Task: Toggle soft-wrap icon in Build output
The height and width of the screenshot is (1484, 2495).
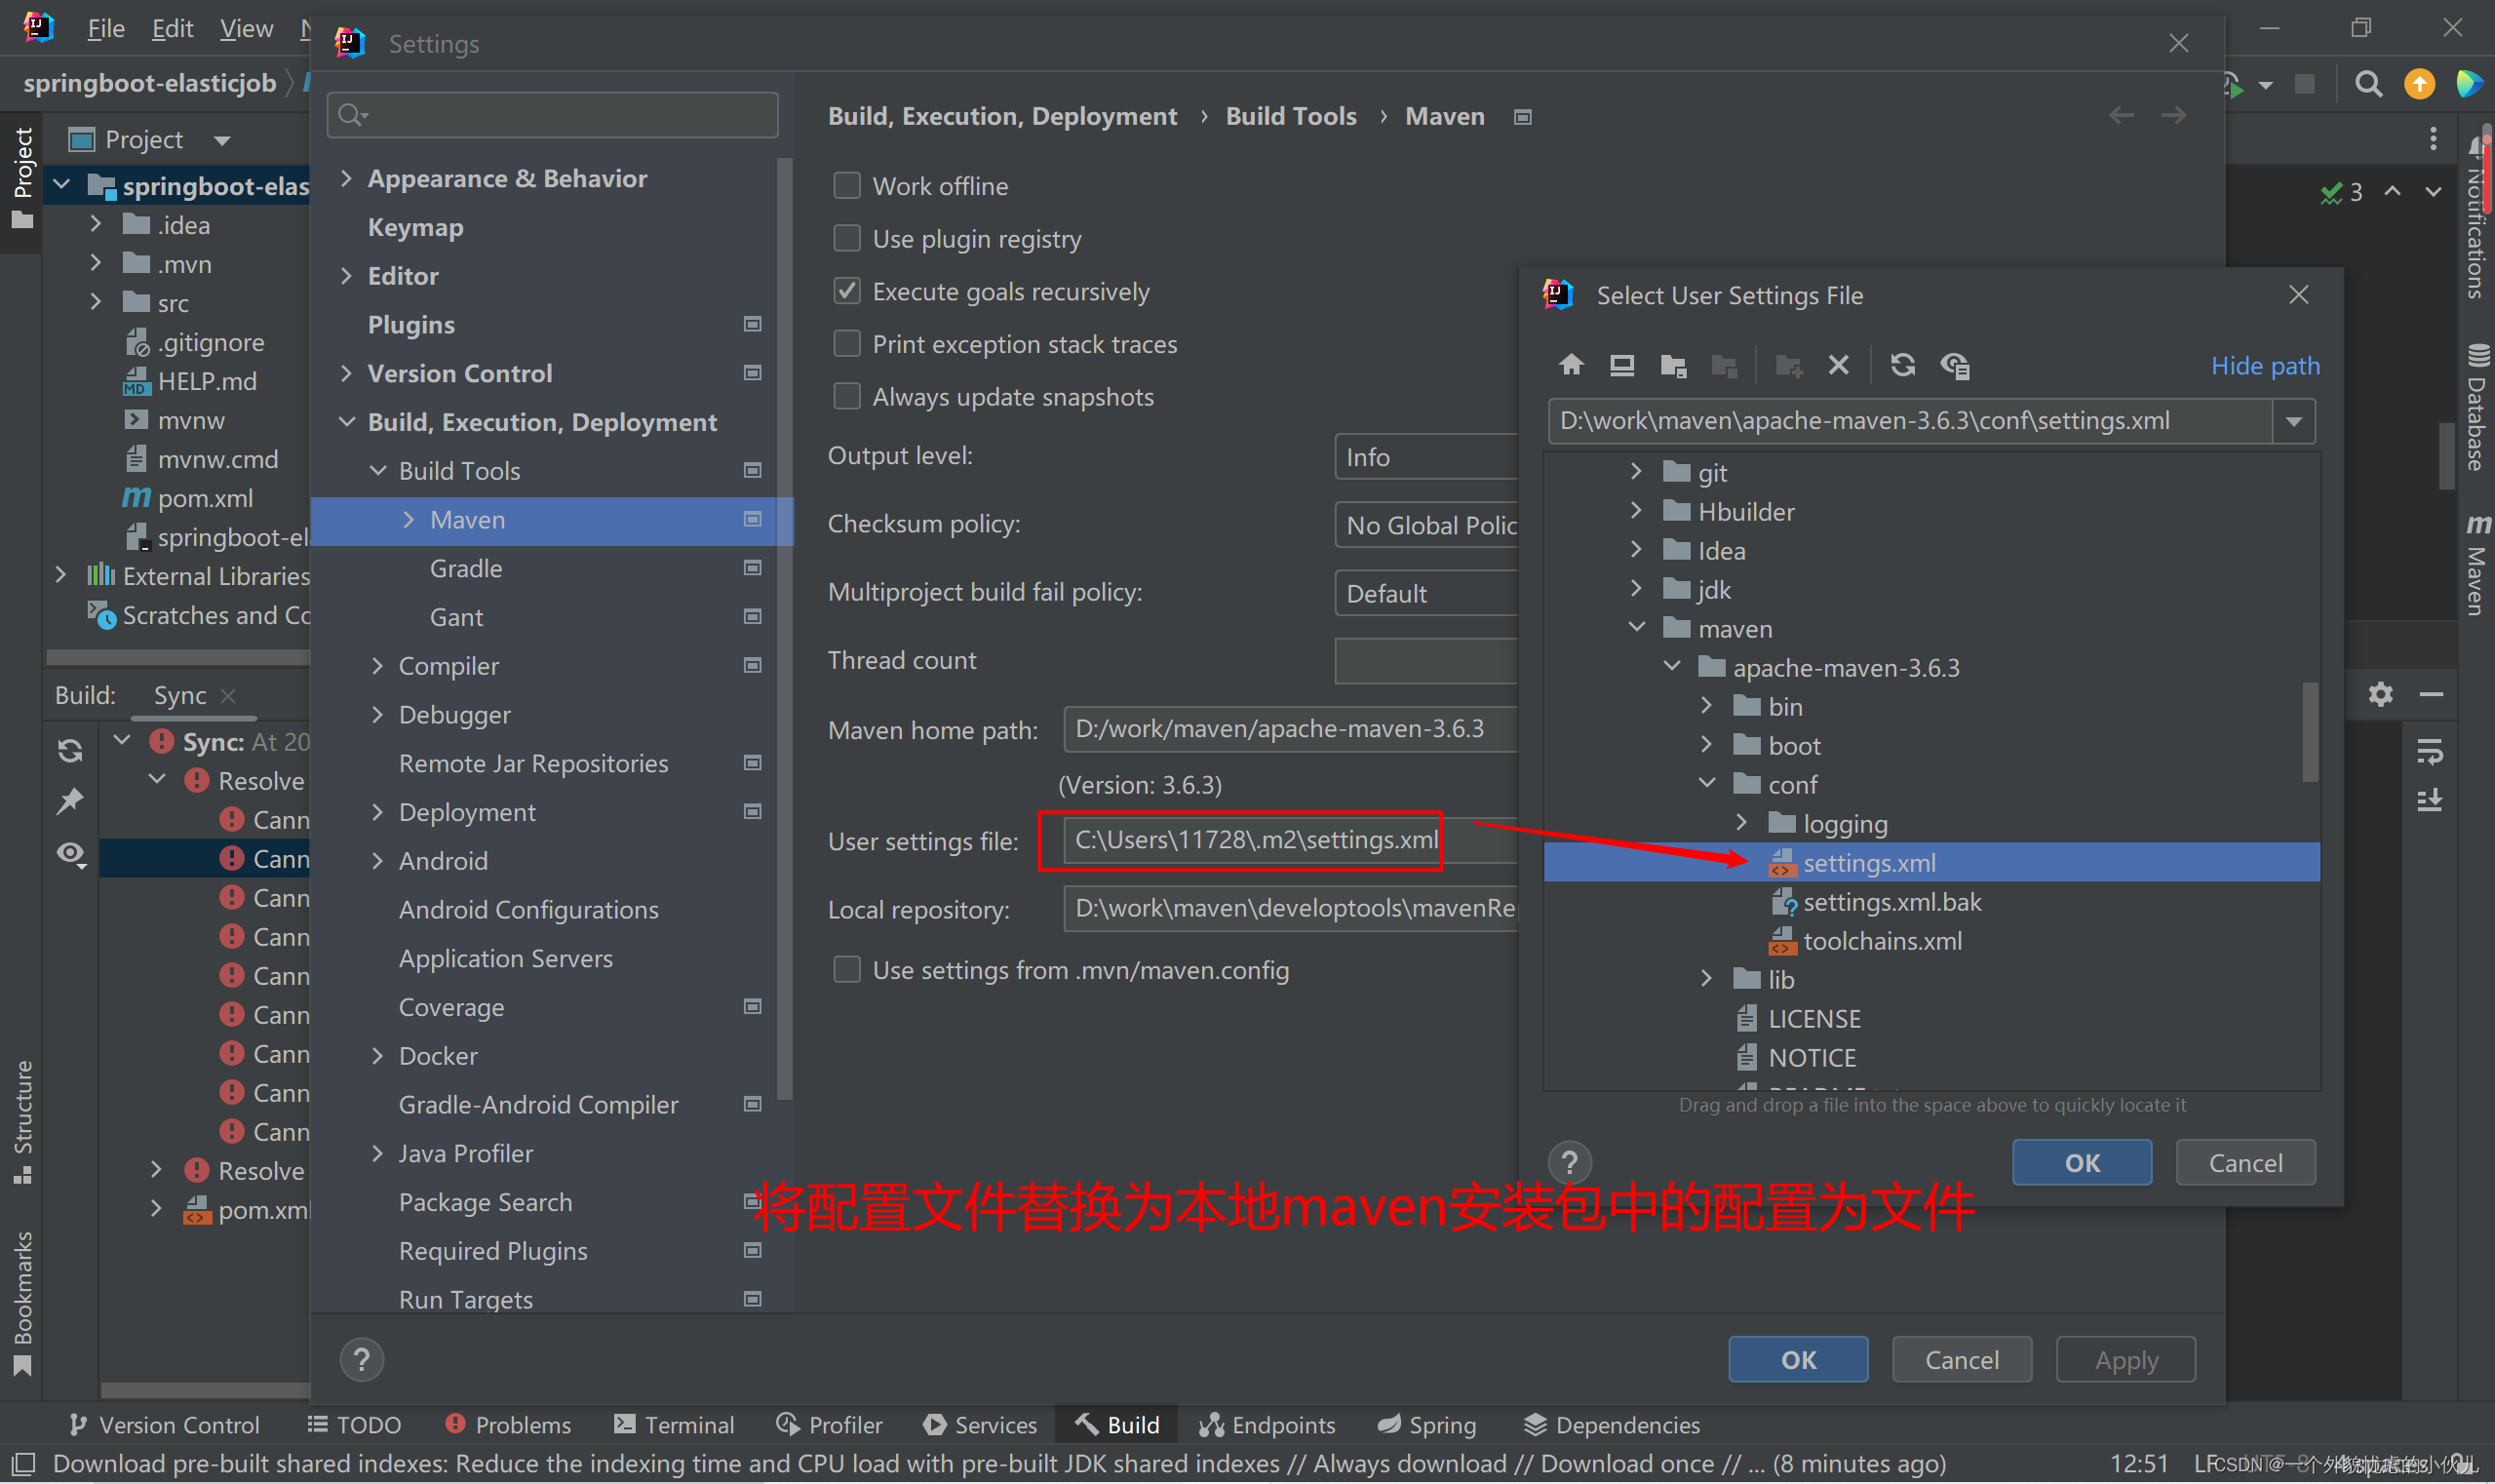Action: click(2430, 751)
